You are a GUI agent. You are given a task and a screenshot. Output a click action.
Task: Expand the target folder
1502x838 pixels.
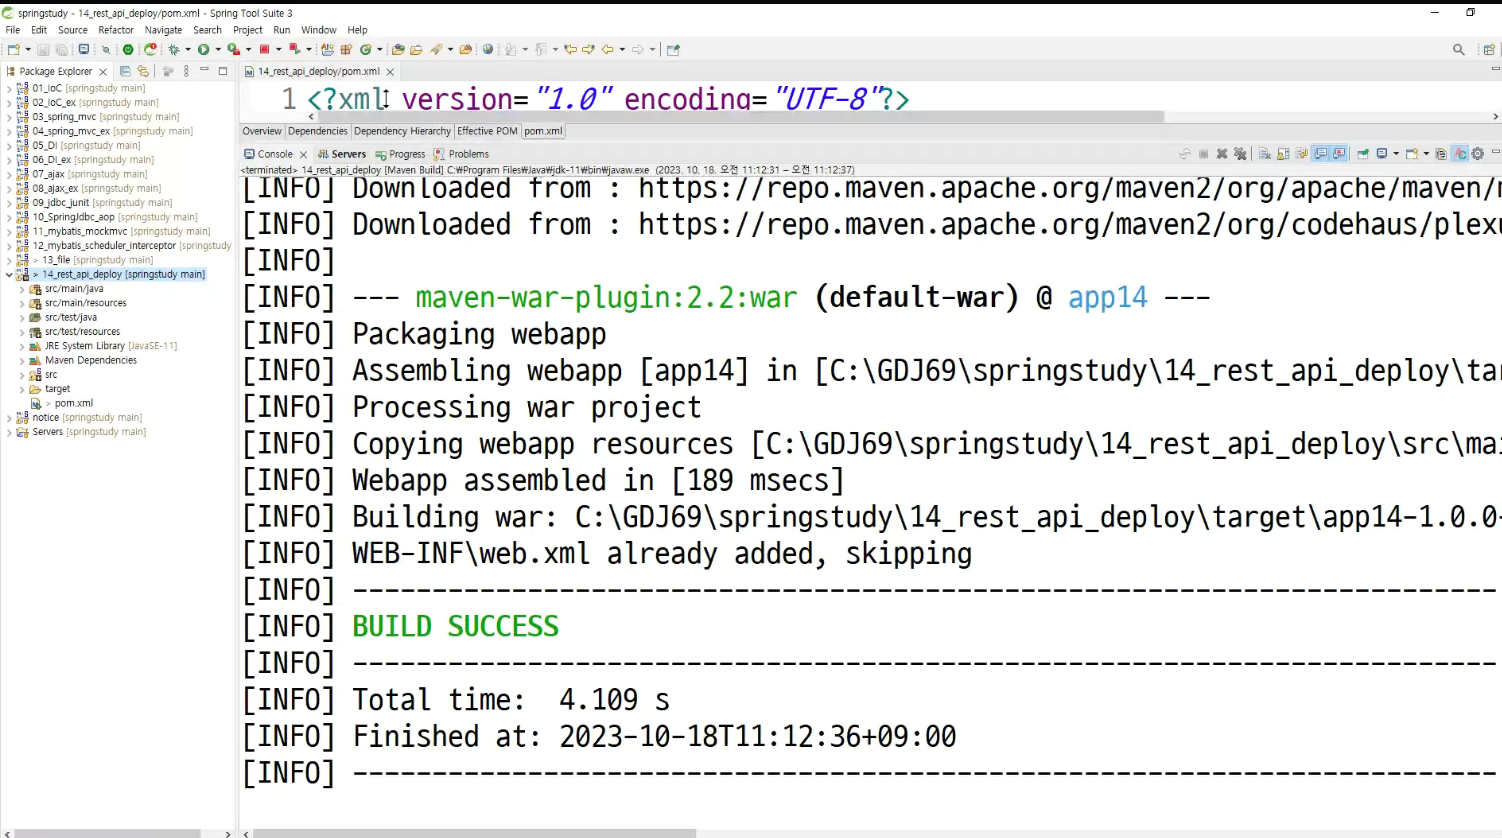(x=22, y=389)
